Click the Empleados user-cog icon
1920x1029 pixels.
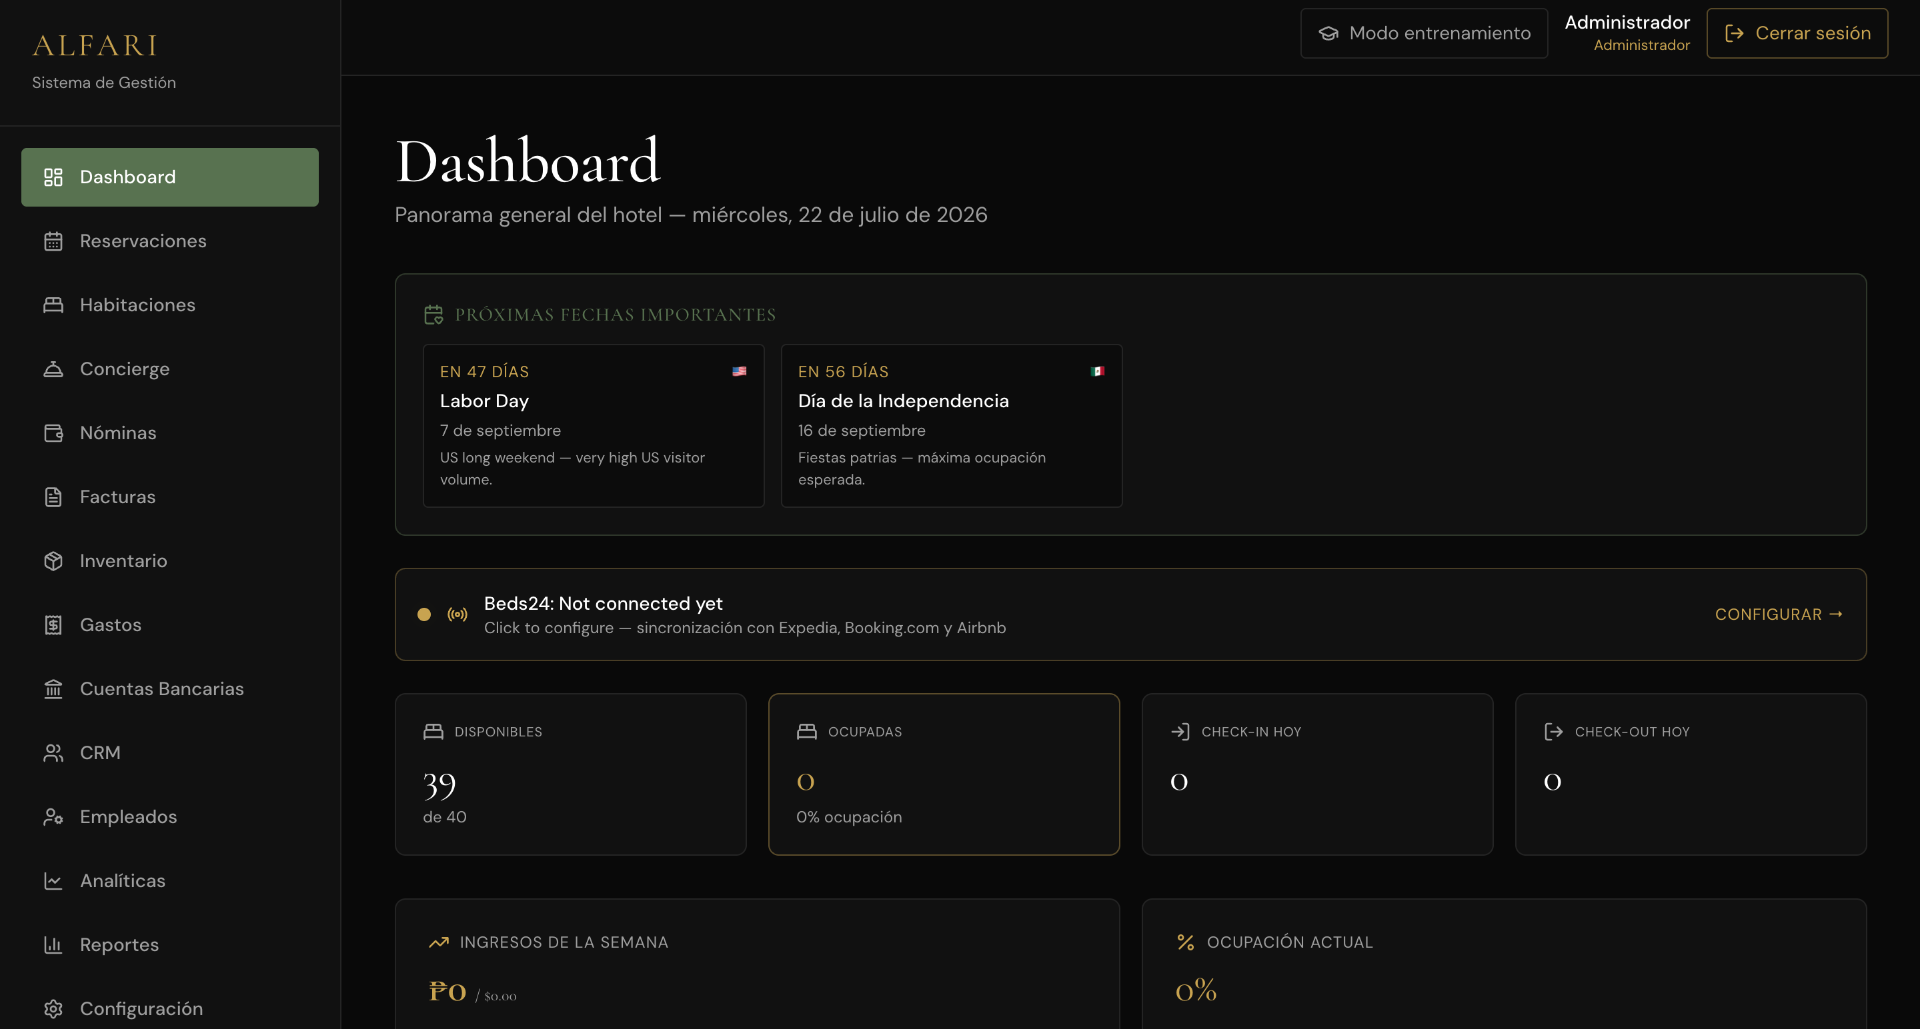tap(53, 817)
